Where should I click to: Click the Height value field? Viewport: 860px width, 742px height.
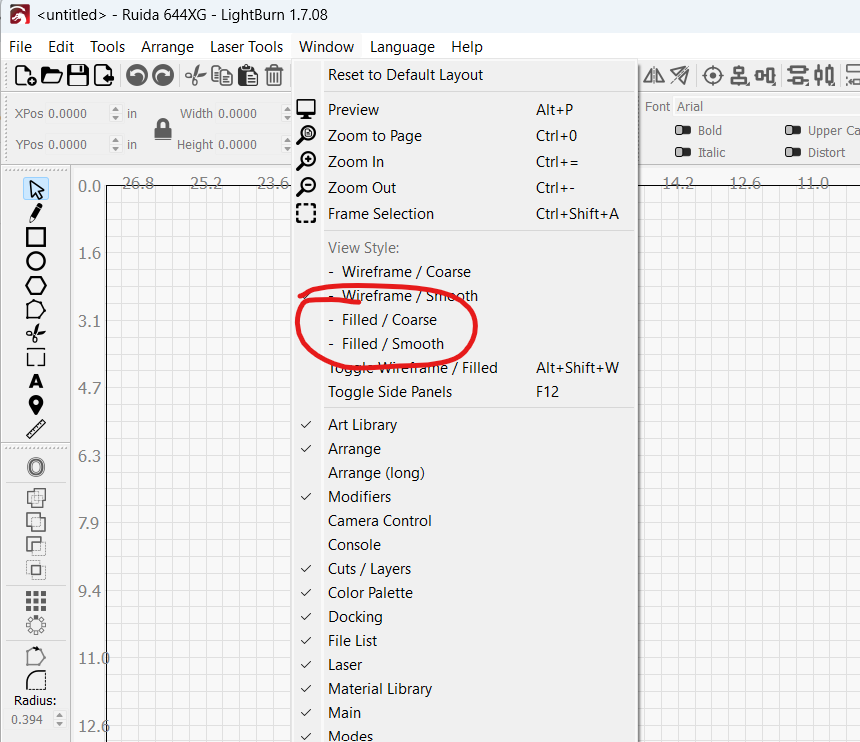tap(248, 145)
